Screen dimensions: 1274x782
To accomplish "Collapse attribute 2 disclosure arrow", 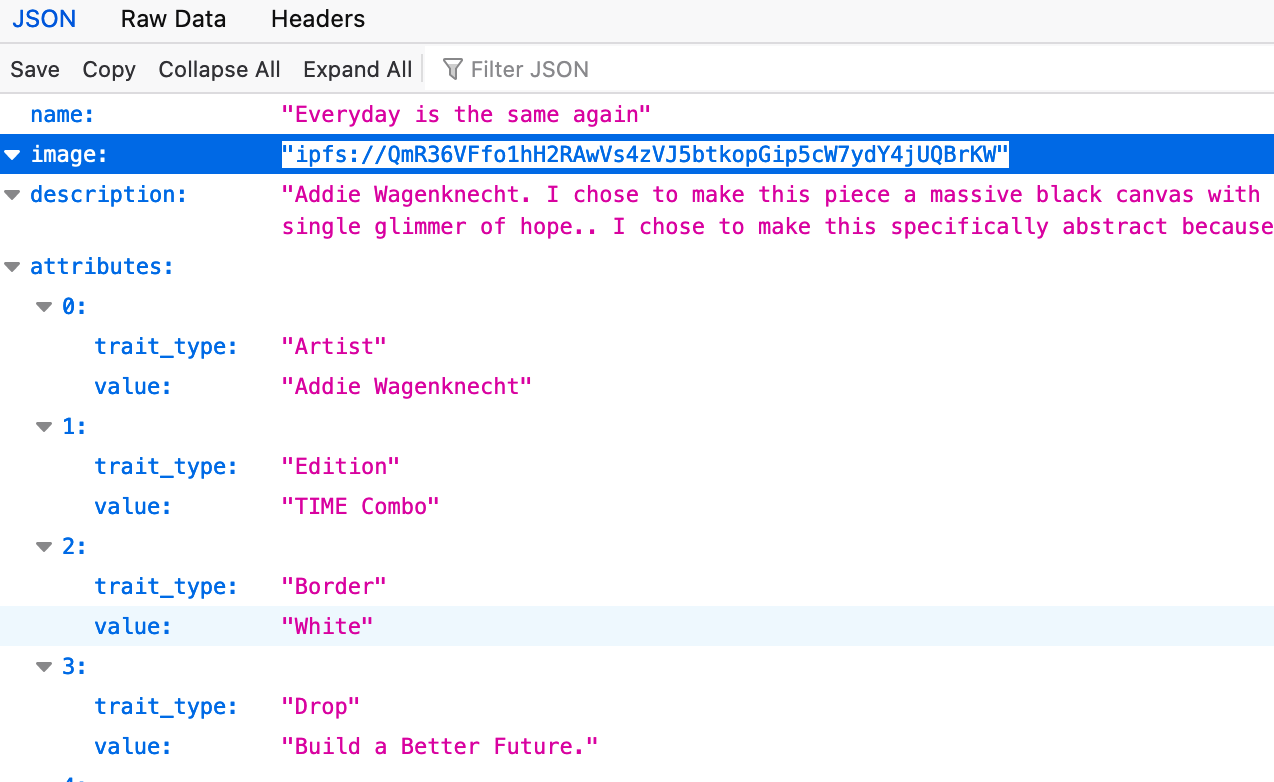I will (x=42, y=546).
